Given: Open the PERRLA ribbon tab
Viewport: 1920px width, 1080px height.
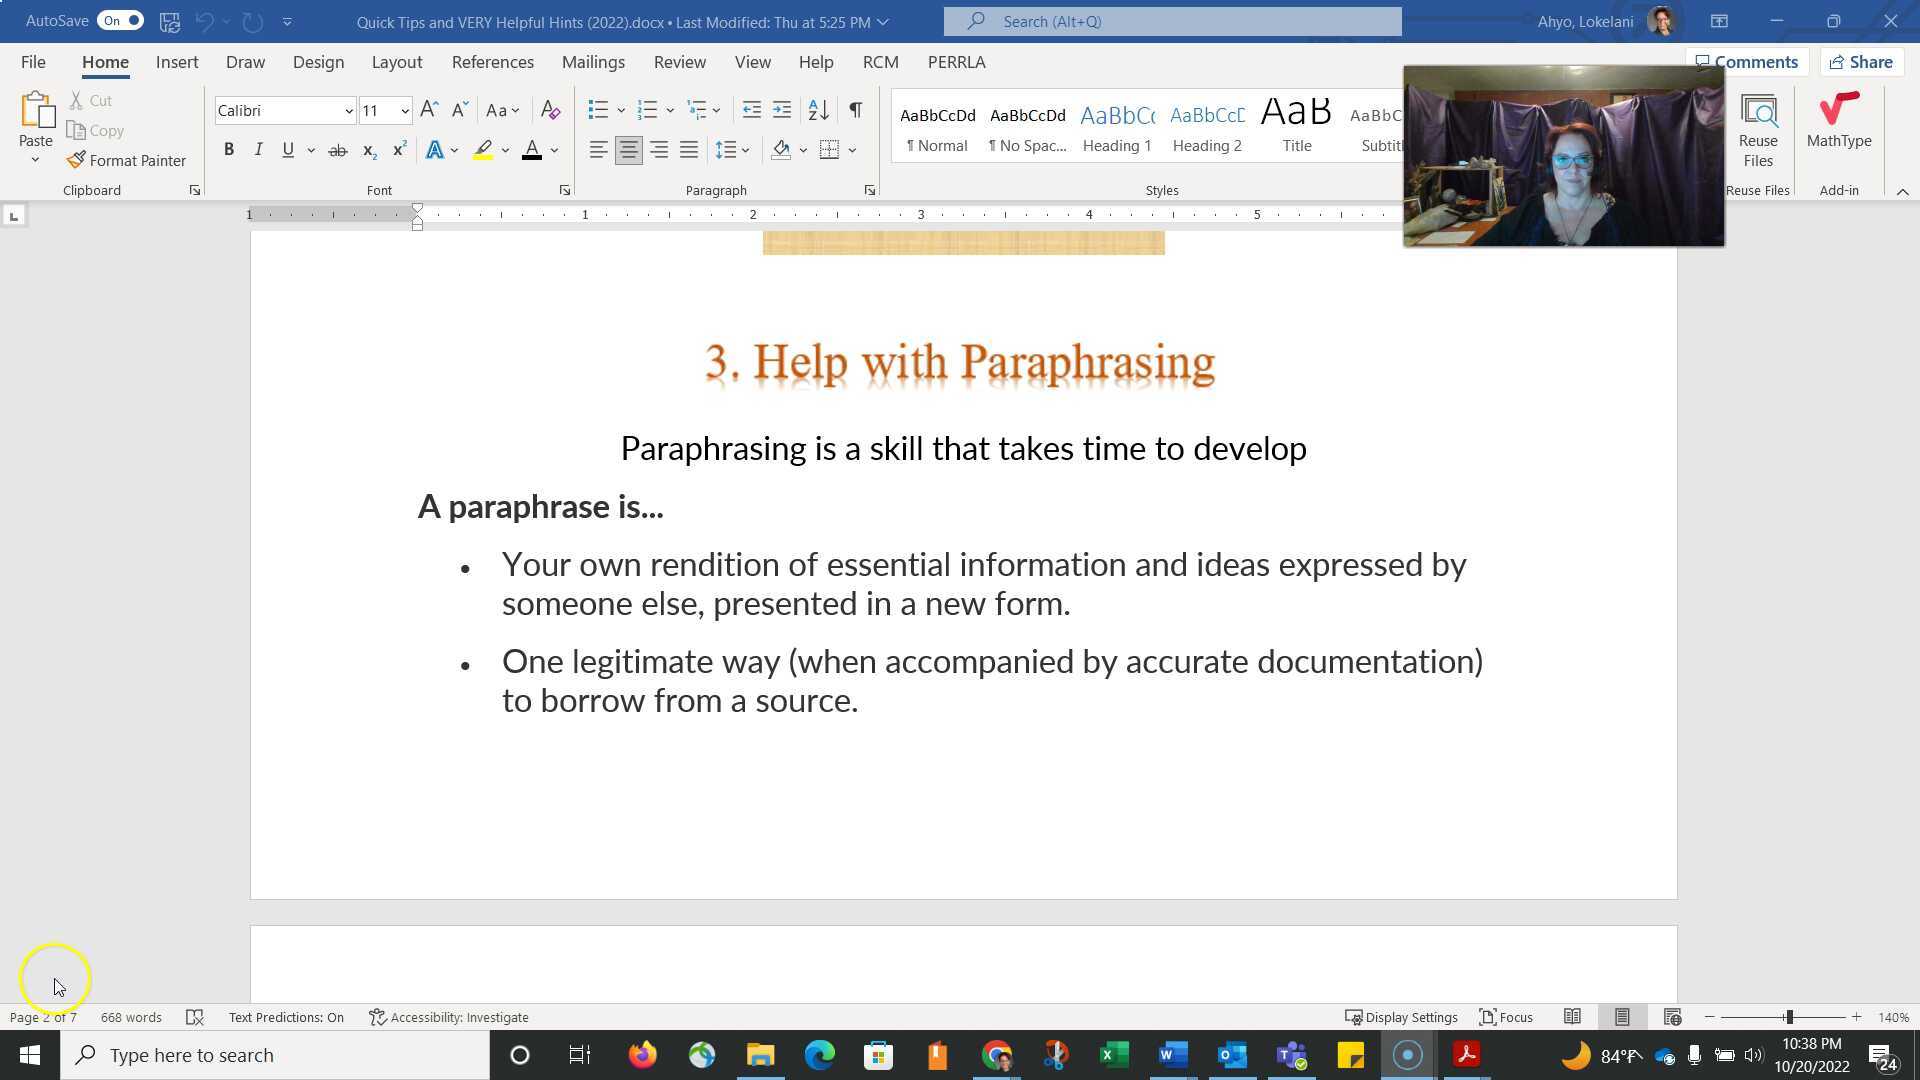Looking at the screenshot, I should point(955,62).
